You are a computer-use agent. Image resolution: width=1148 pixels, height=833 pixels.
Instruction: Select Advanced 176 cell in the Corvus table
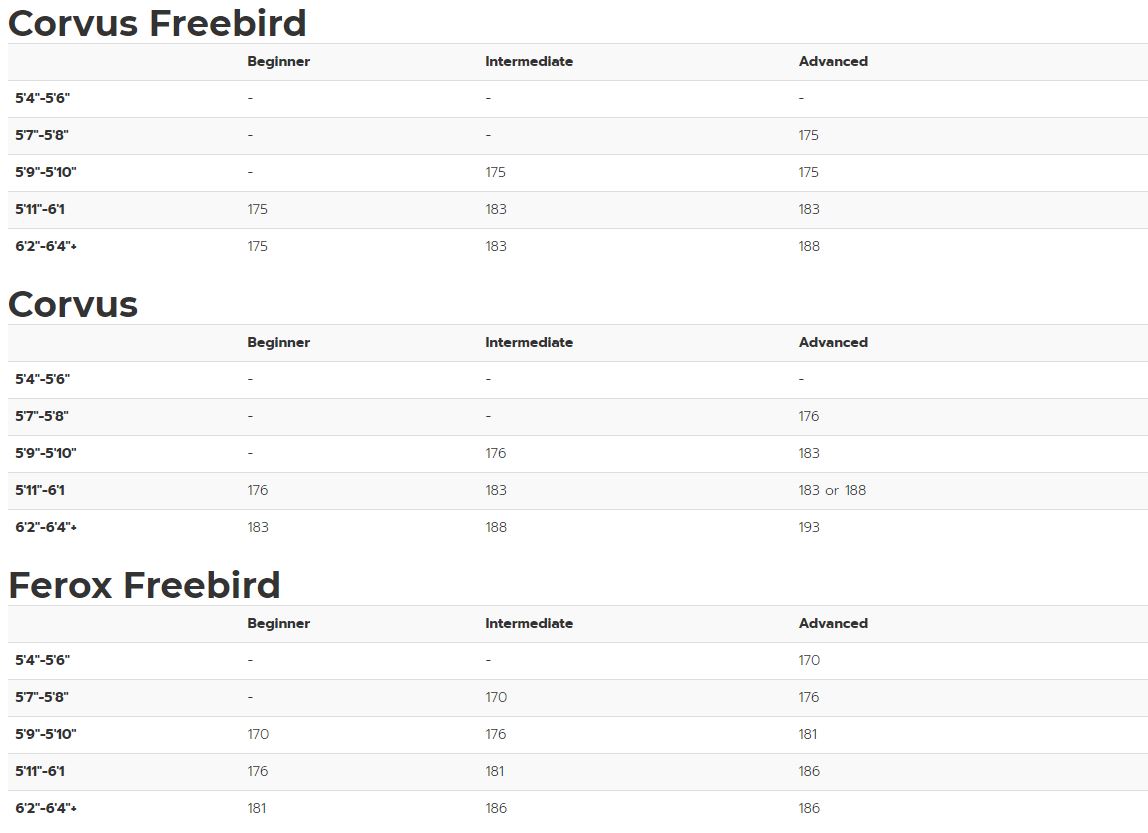click(x=809, y=416)
